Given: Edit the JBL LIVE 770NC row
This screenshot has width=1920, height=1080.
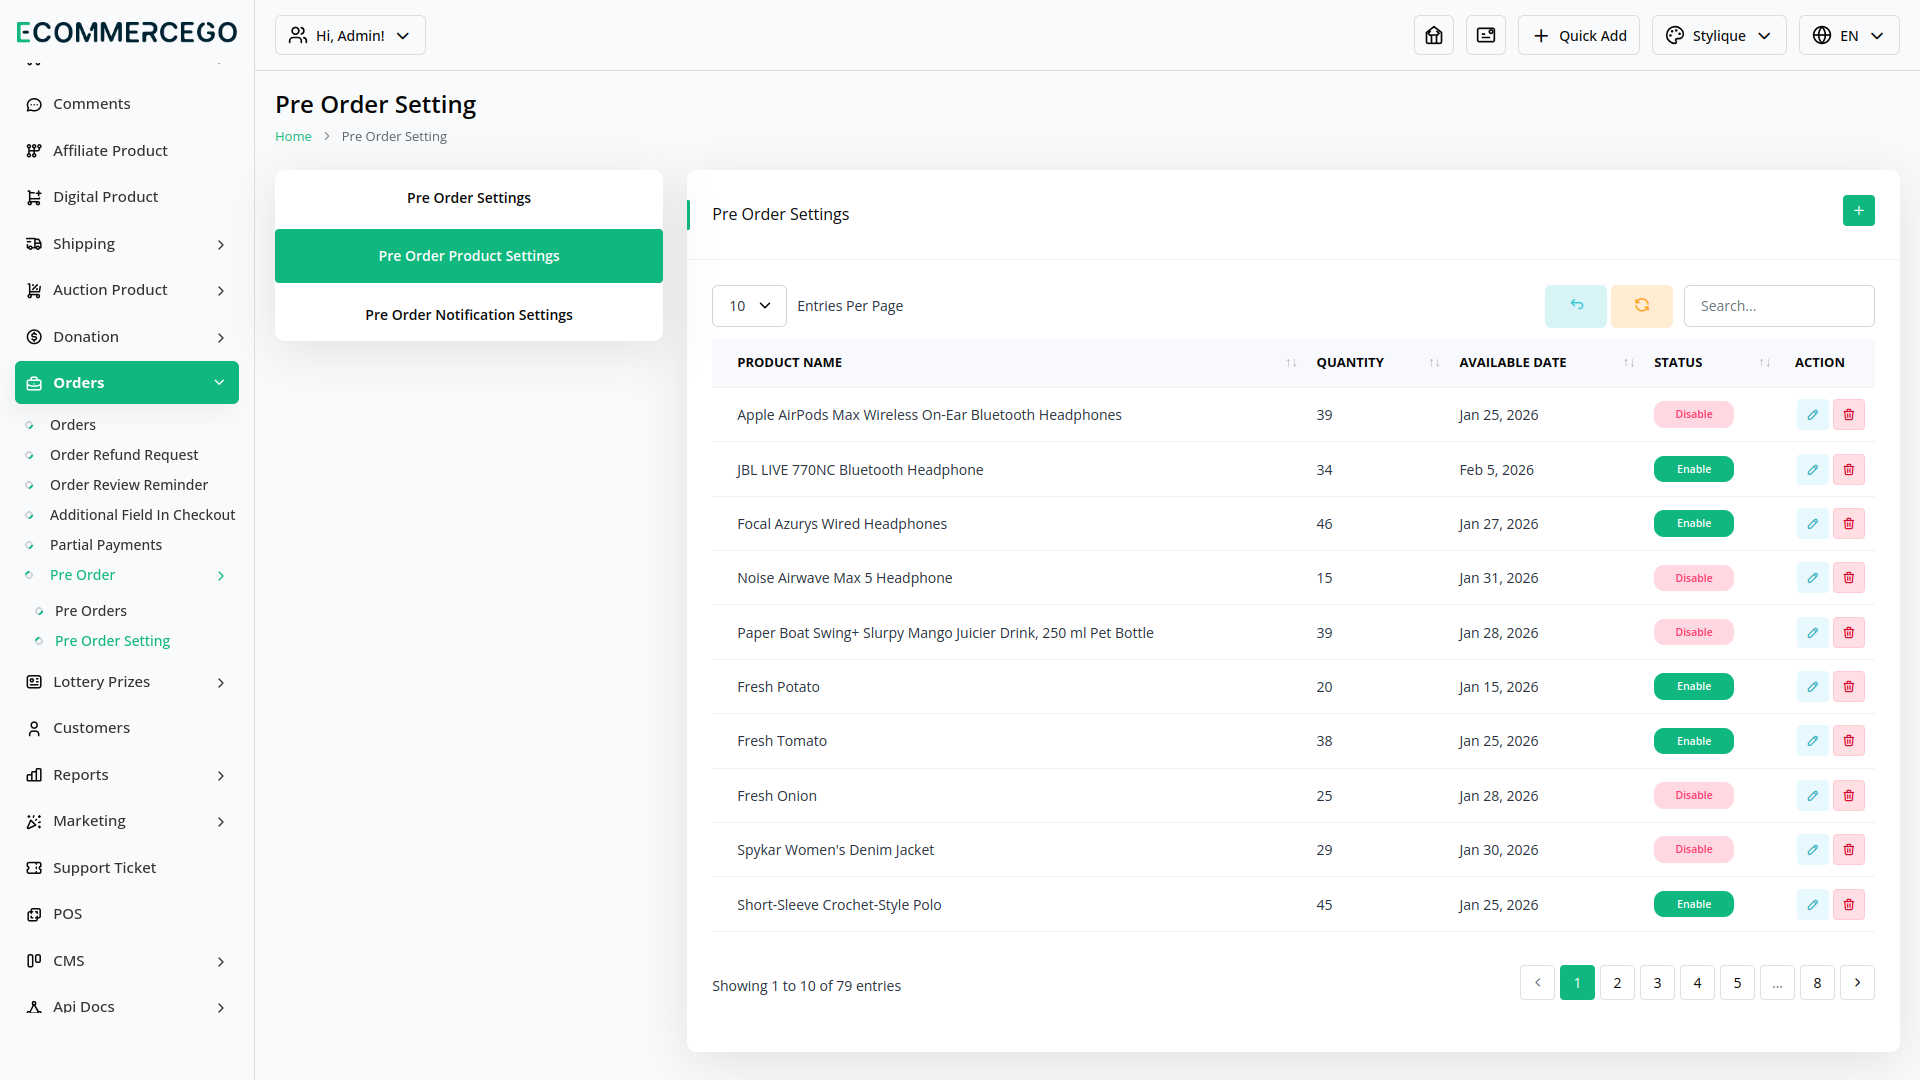Looking at the screenshot, I should click(x=1812, y=470).
